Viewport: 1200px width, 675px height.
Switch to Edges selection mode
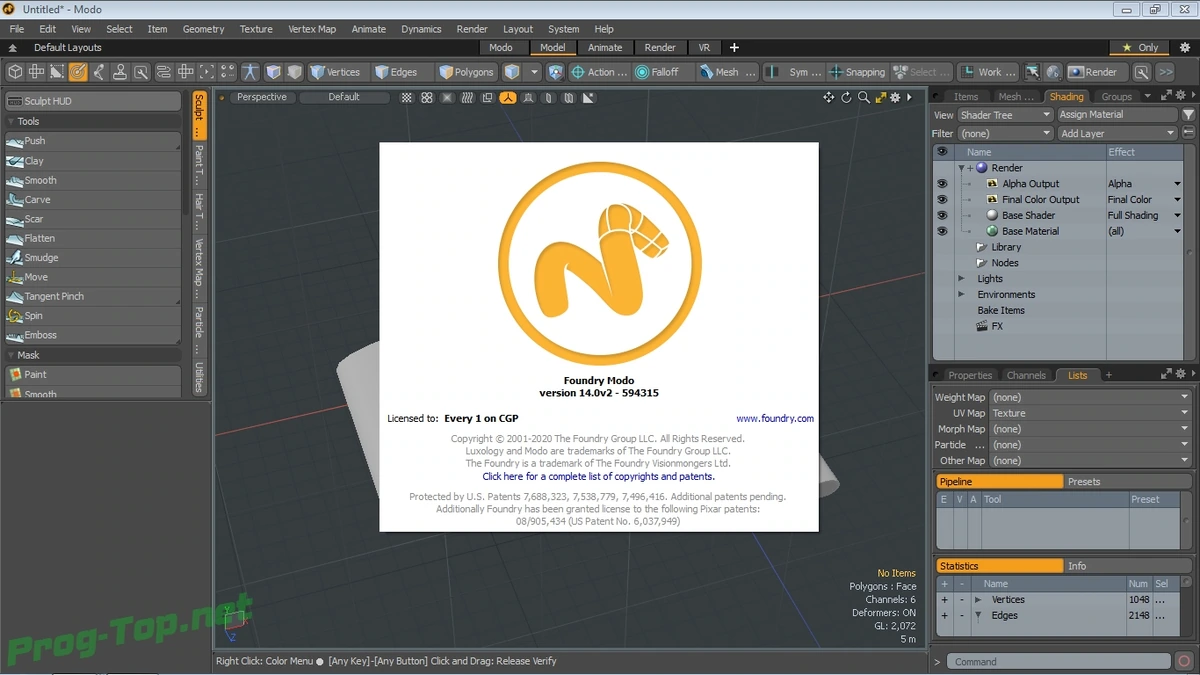397,72
